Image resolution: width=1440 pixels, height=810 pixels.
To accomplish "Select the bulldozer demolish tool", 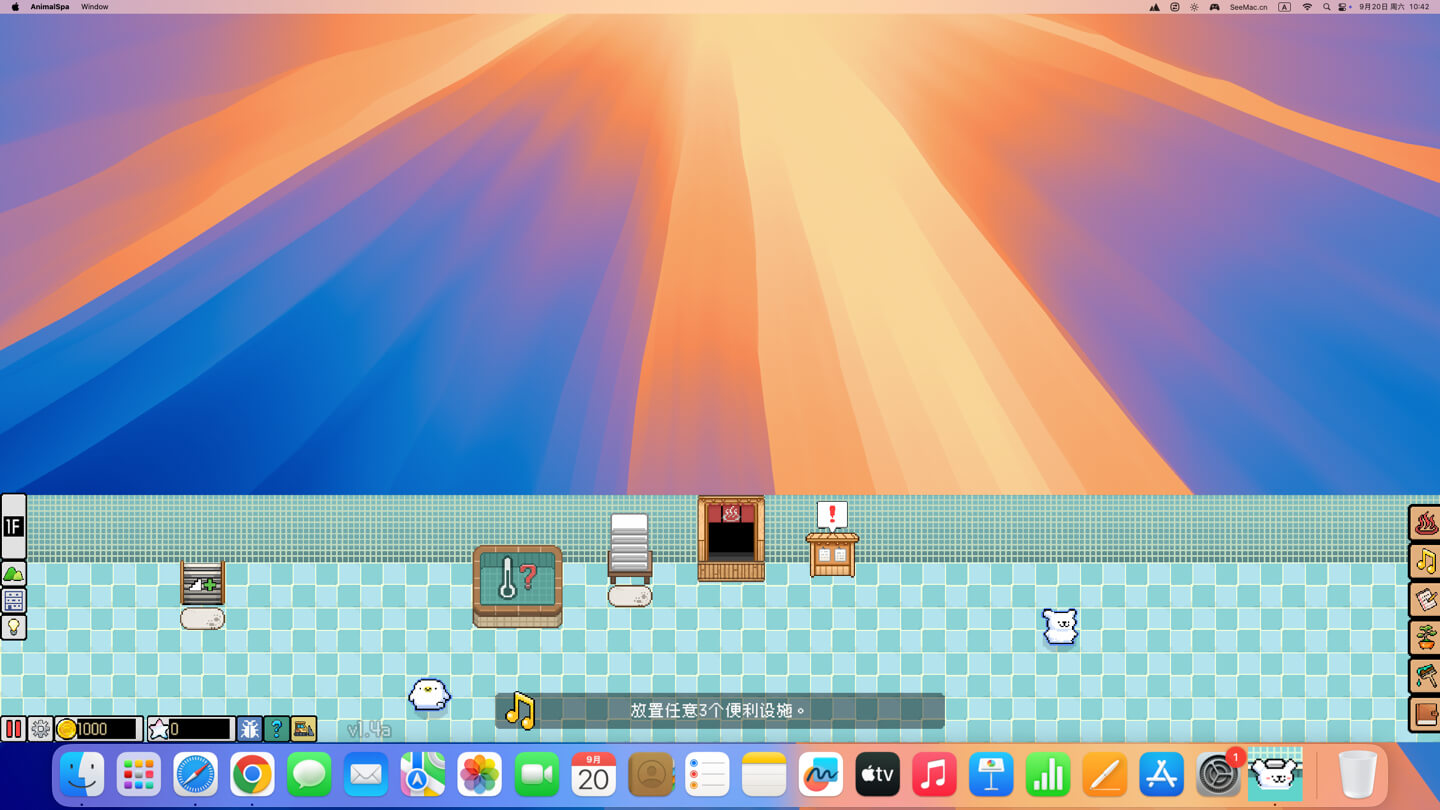I will pyautogui.click(x=304, y=729).
